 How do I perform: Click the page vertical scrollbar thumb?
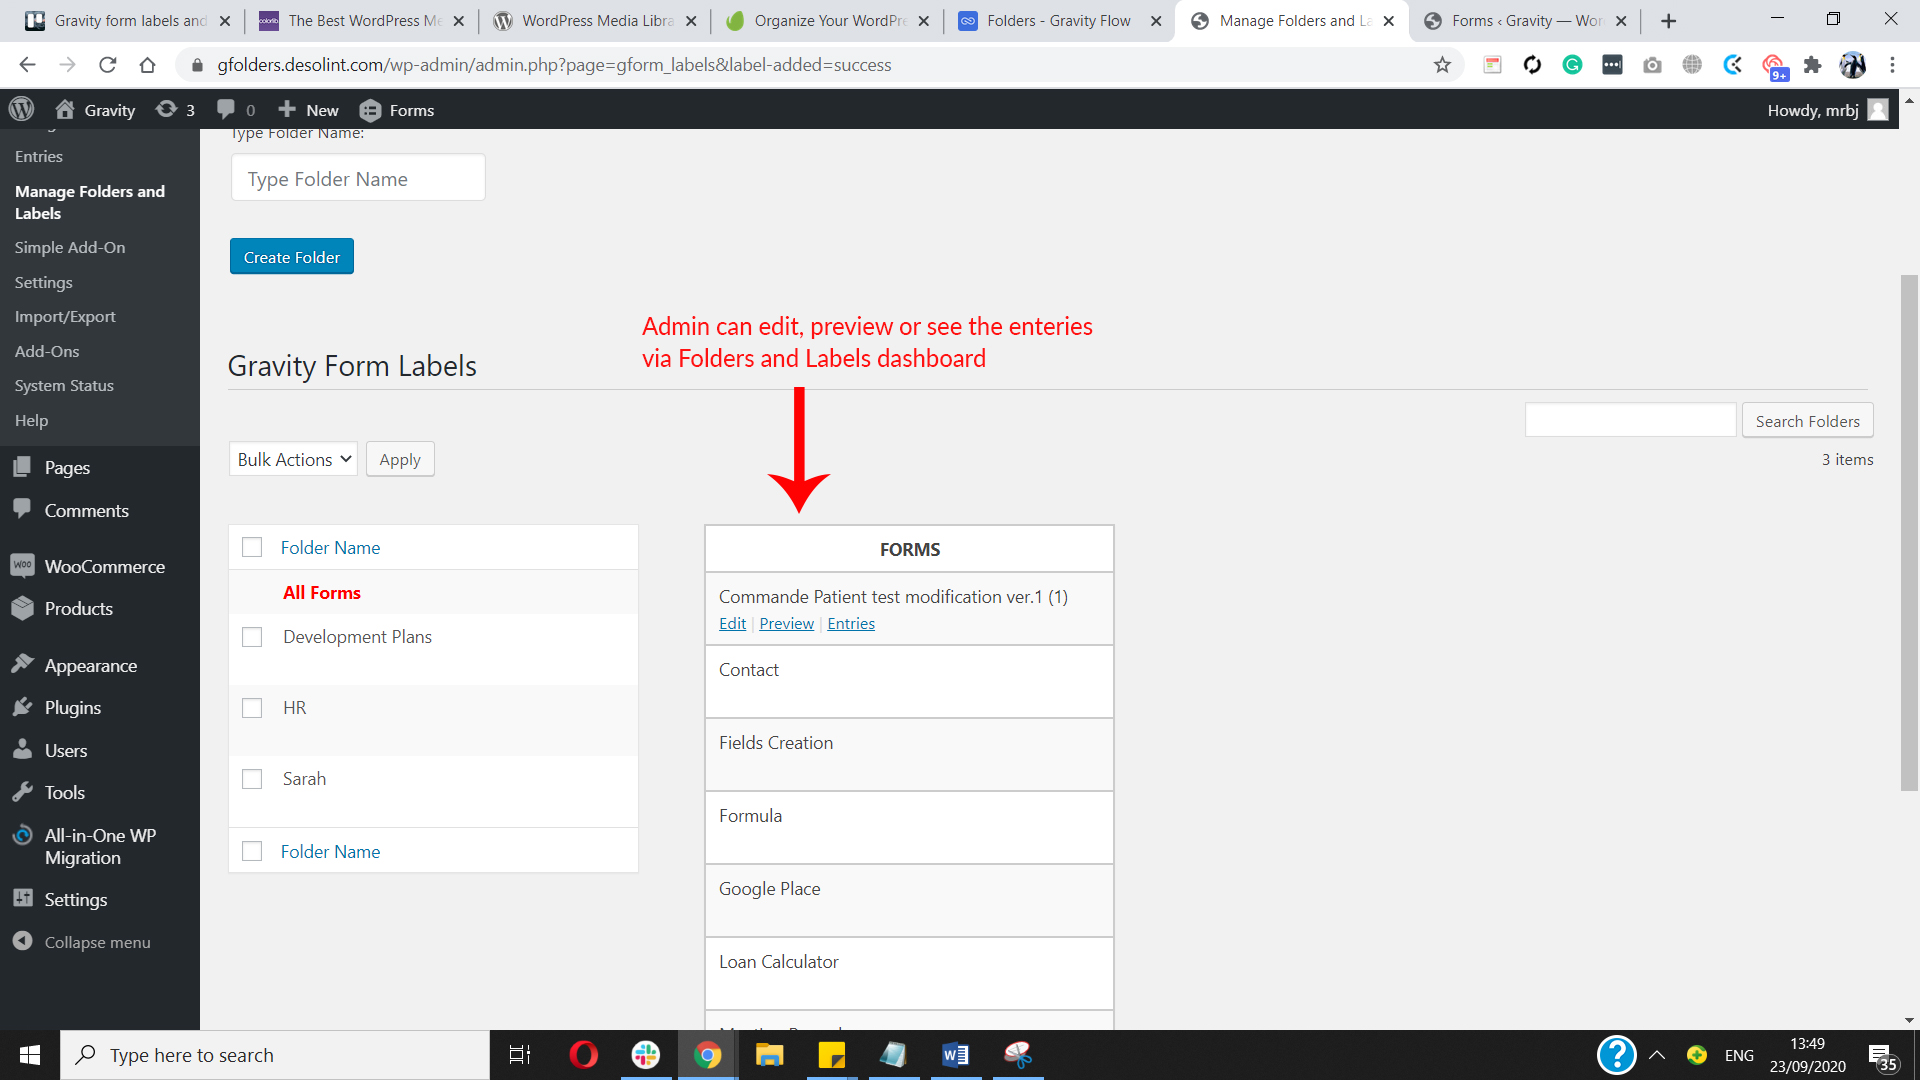click(x=1909, y=532)
